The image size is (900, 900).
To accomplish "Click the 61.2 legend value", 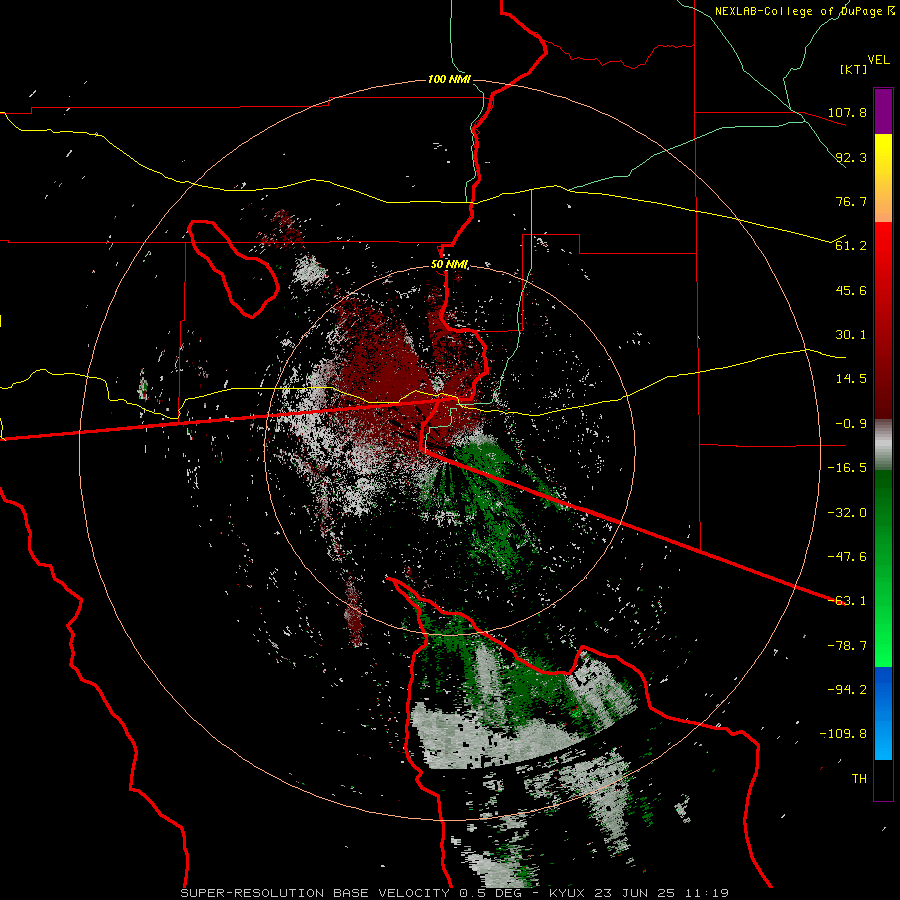I will [x=851, y=246].
